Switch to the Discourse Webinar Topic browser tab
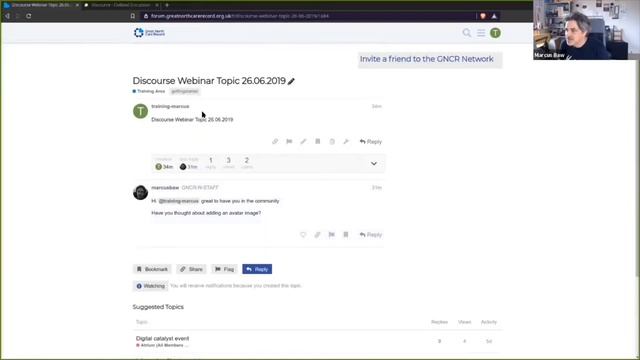The width and height of the screenshot is (640, 360). click(x=41, y=5)
